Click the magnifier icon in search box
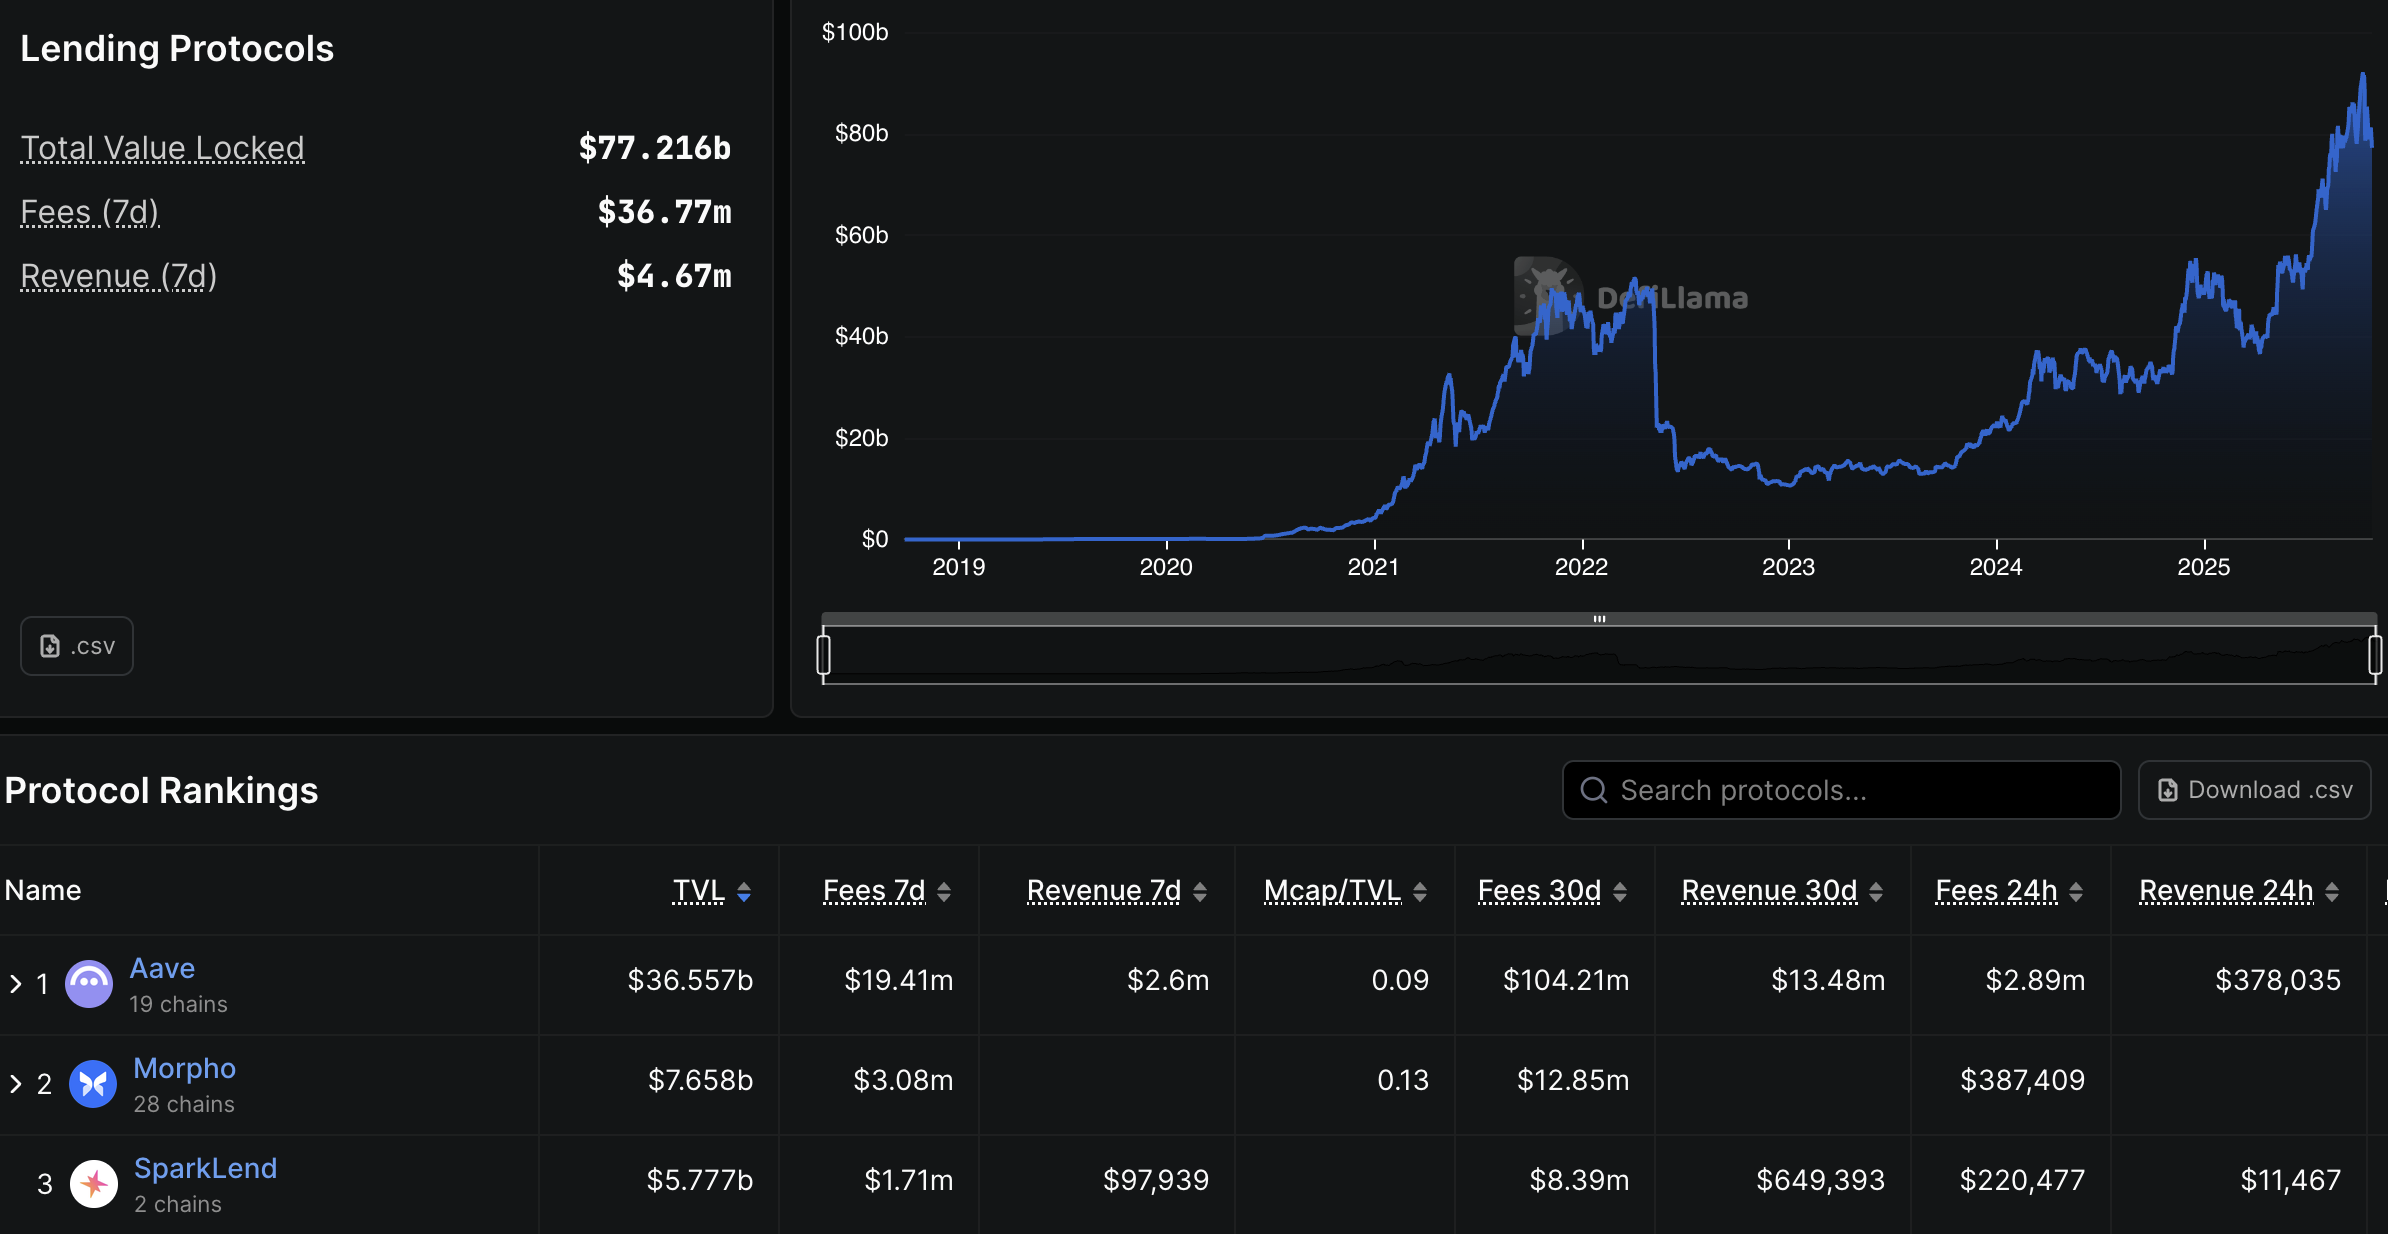Screen dimensions: 2388x1234 (x=1593, y=790)
